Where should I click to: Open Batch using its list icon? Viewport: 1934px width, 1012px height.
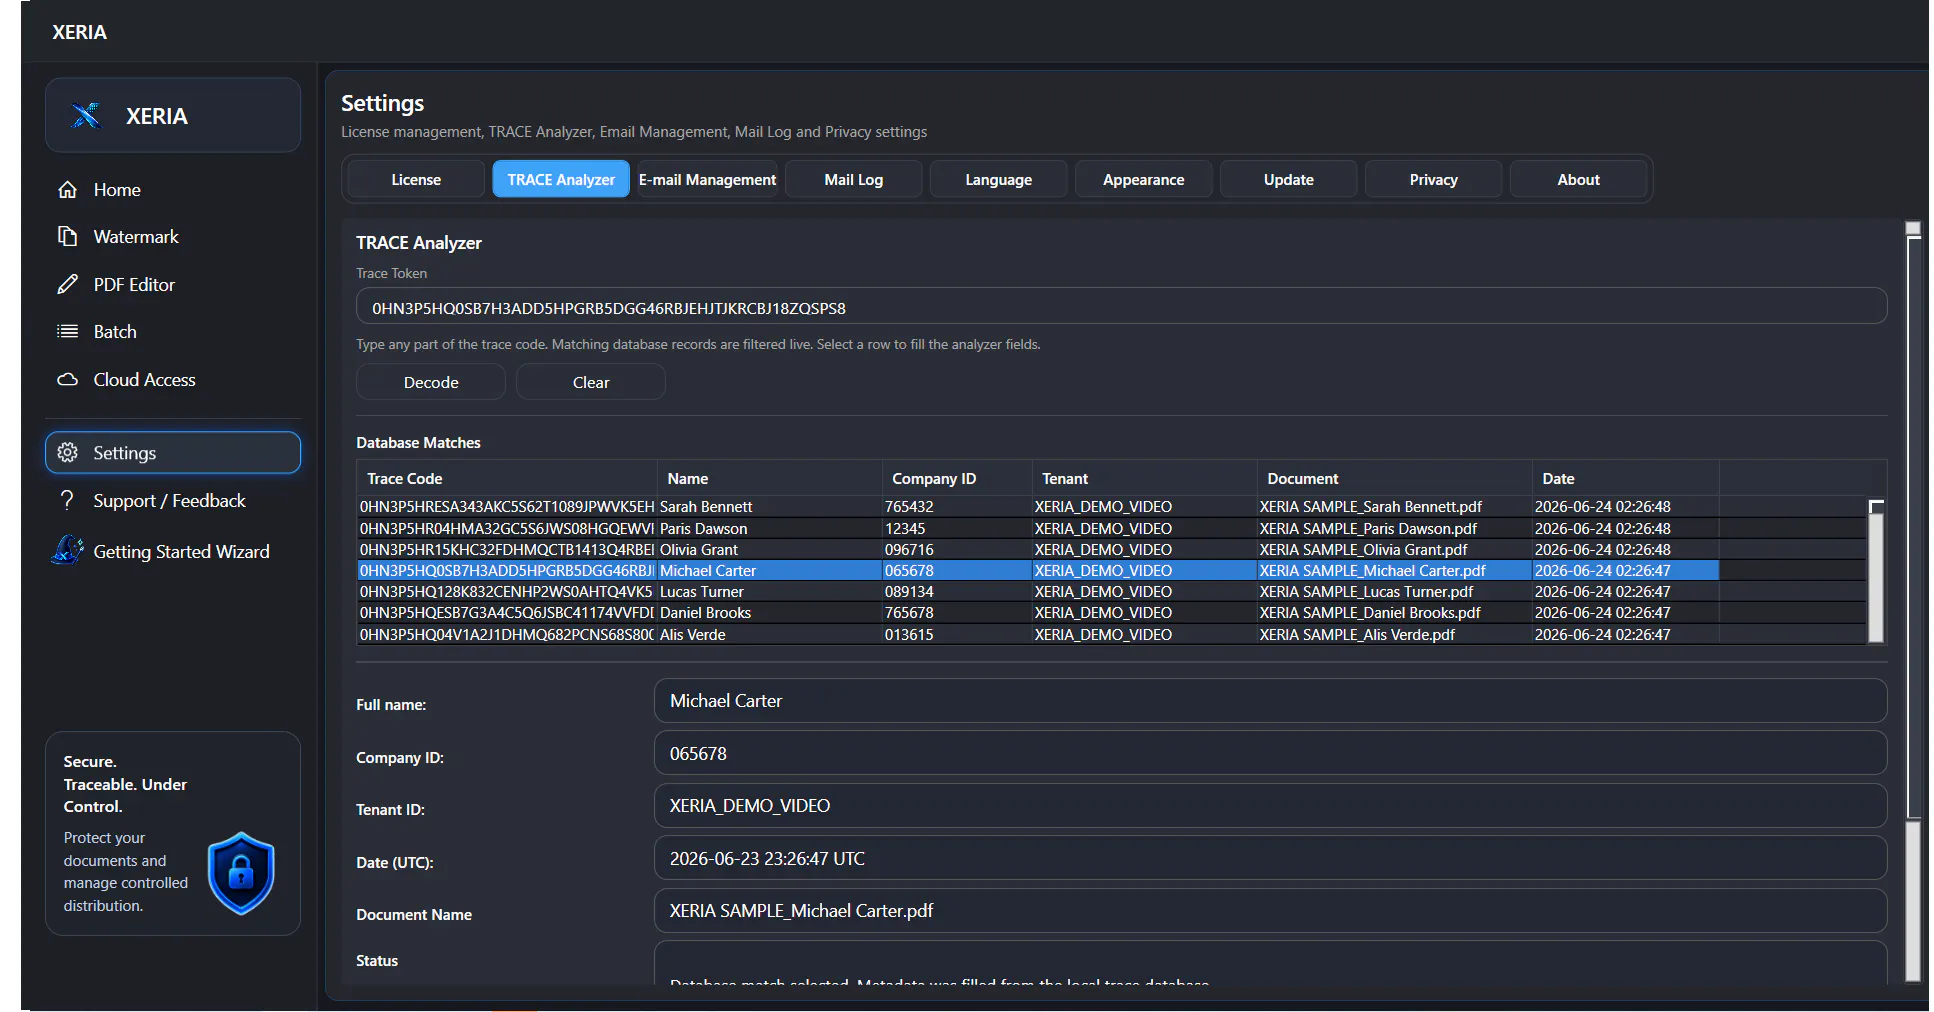[x=67, y=332]
